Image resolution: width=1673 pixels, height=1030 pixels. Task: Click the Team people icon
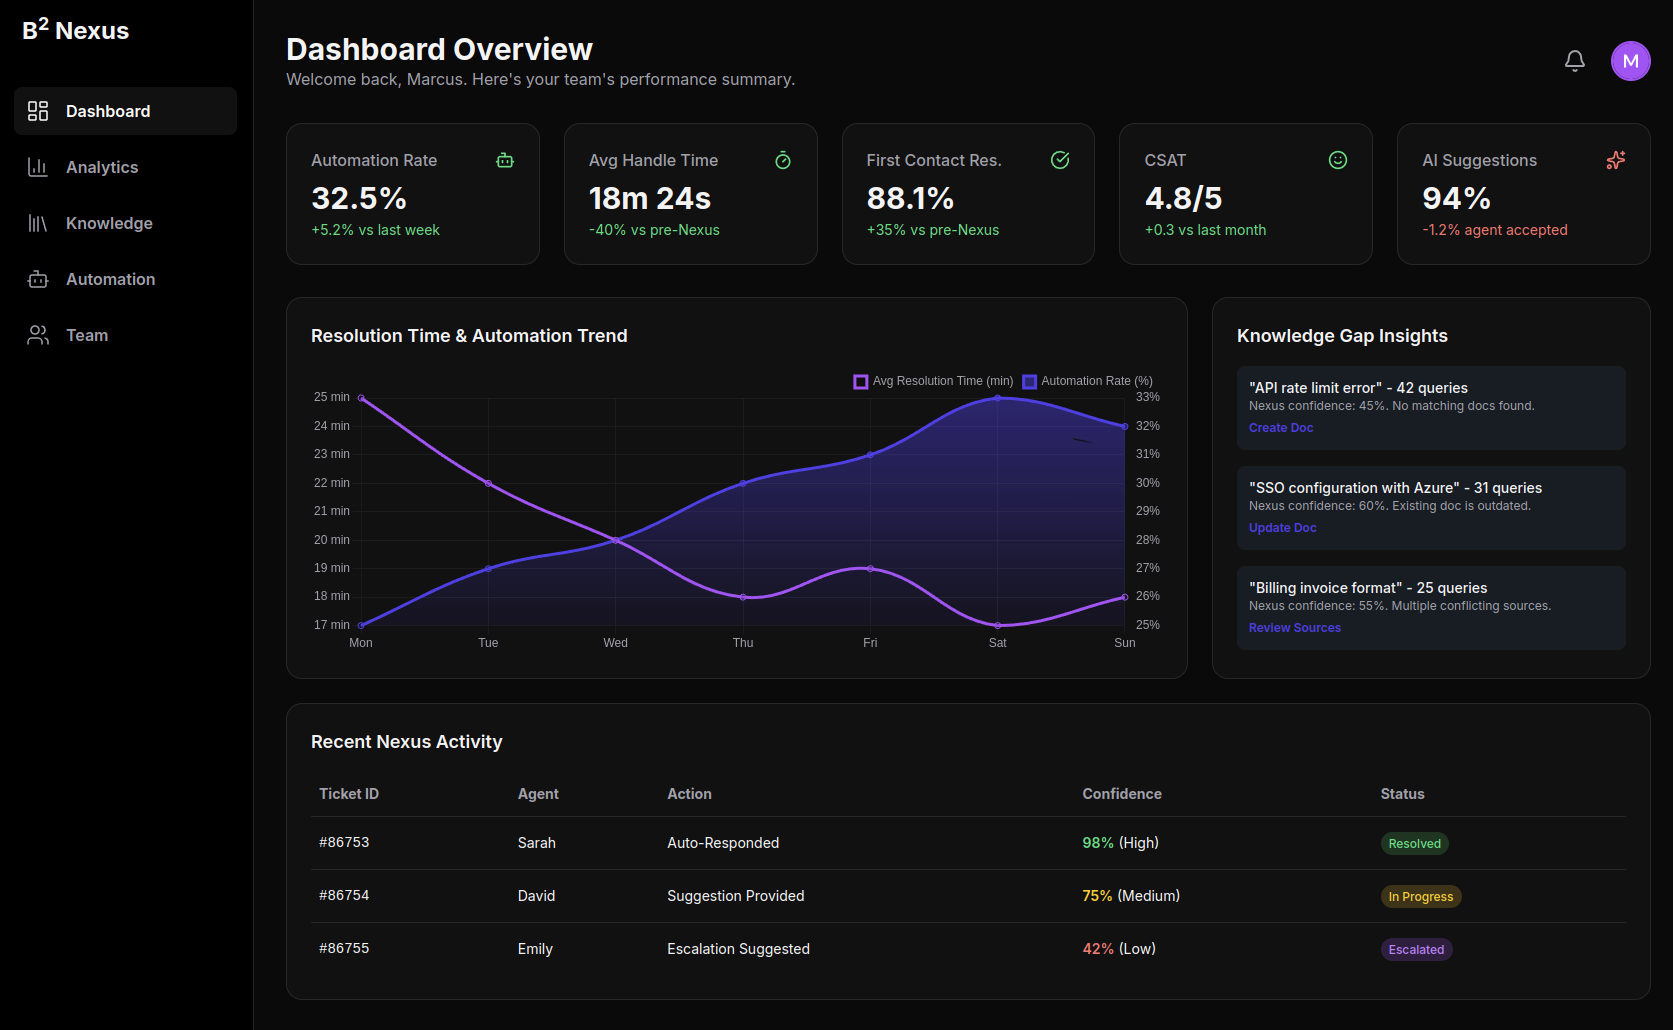(38, 335)
